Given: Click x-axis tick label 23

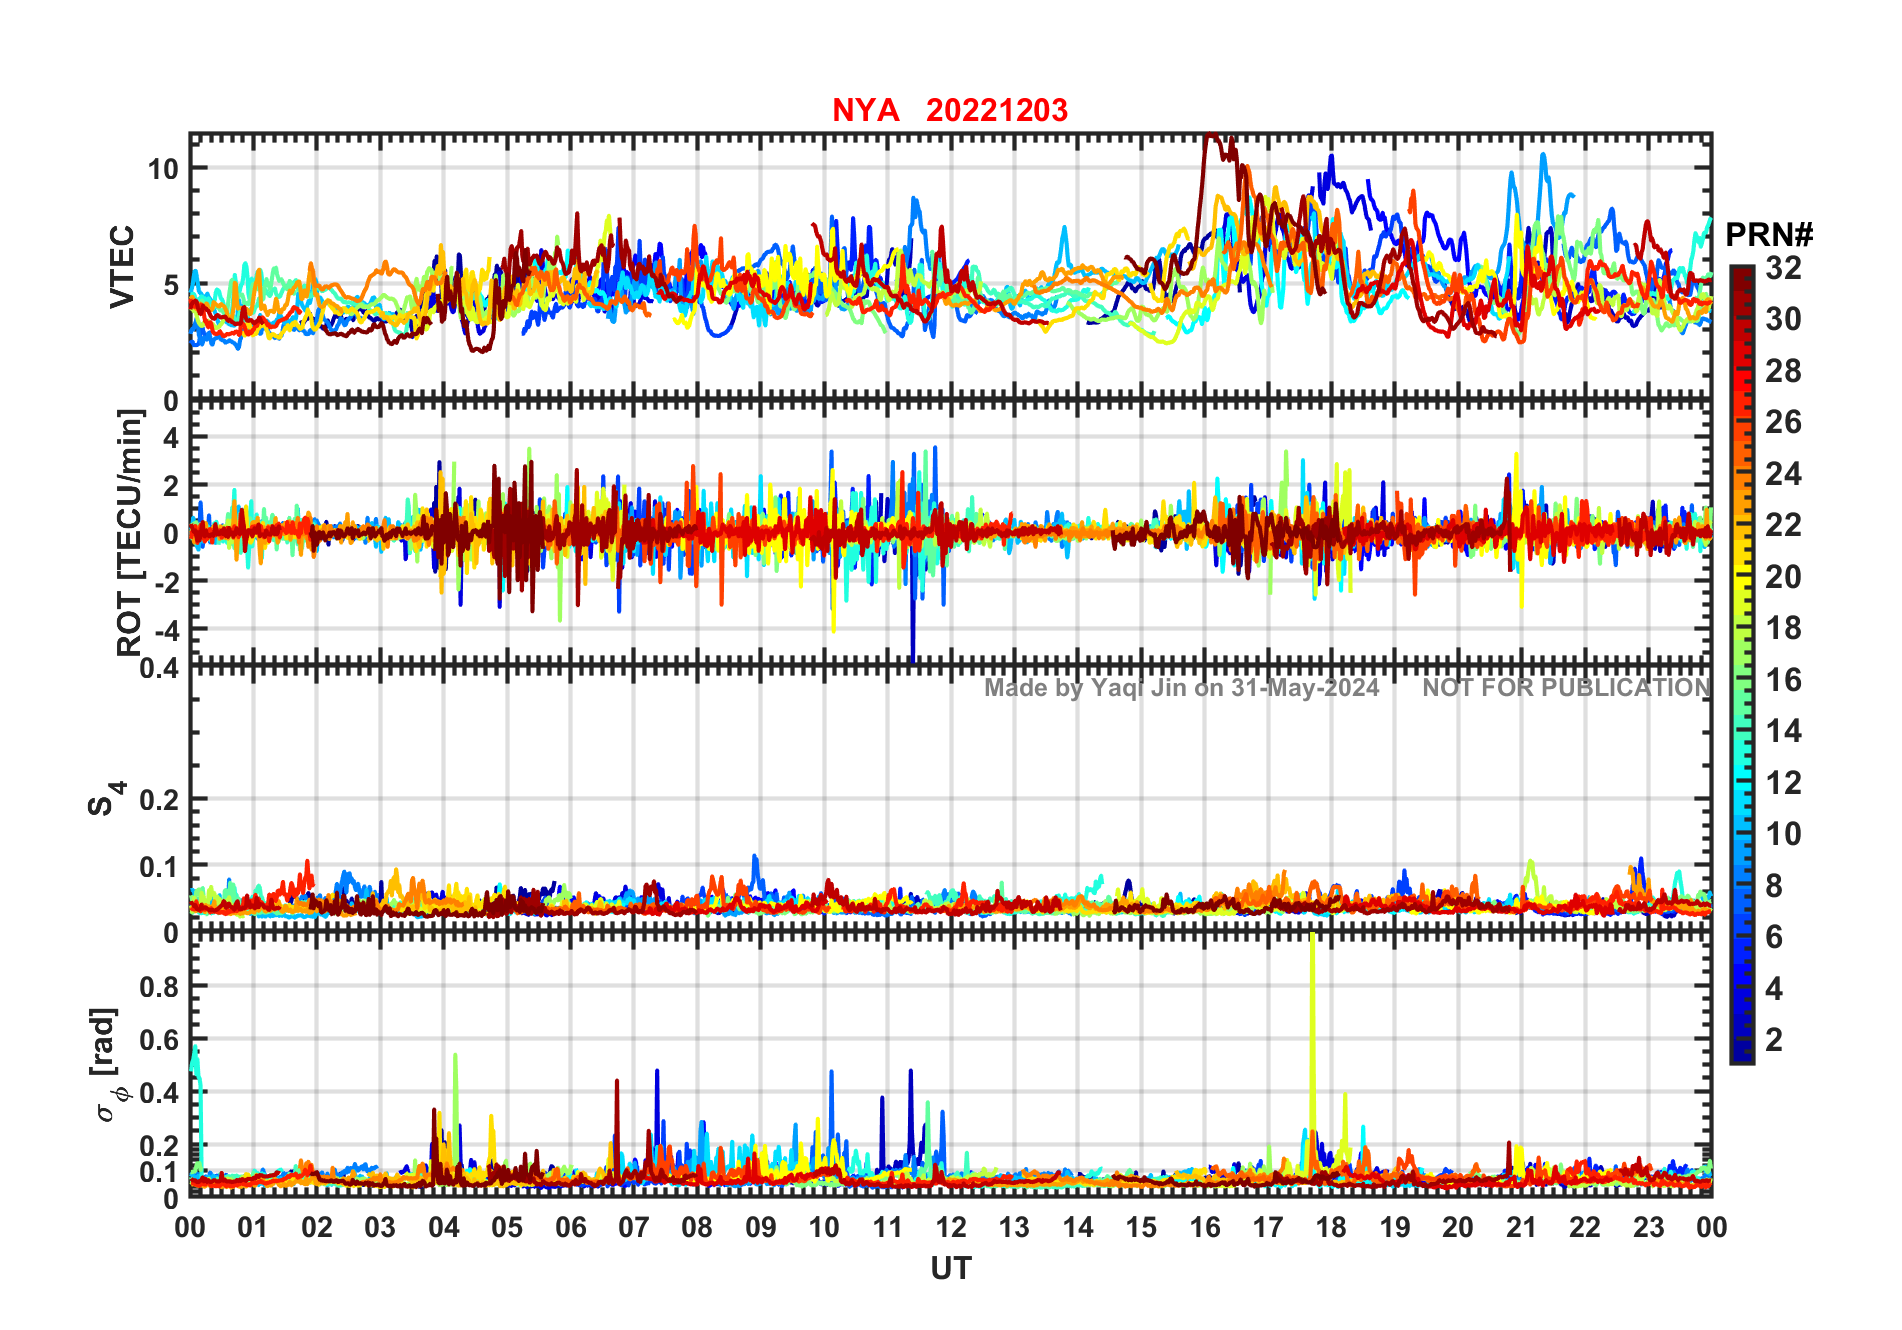Looking at the screenshot, I should click(x=1648, y=1228).
